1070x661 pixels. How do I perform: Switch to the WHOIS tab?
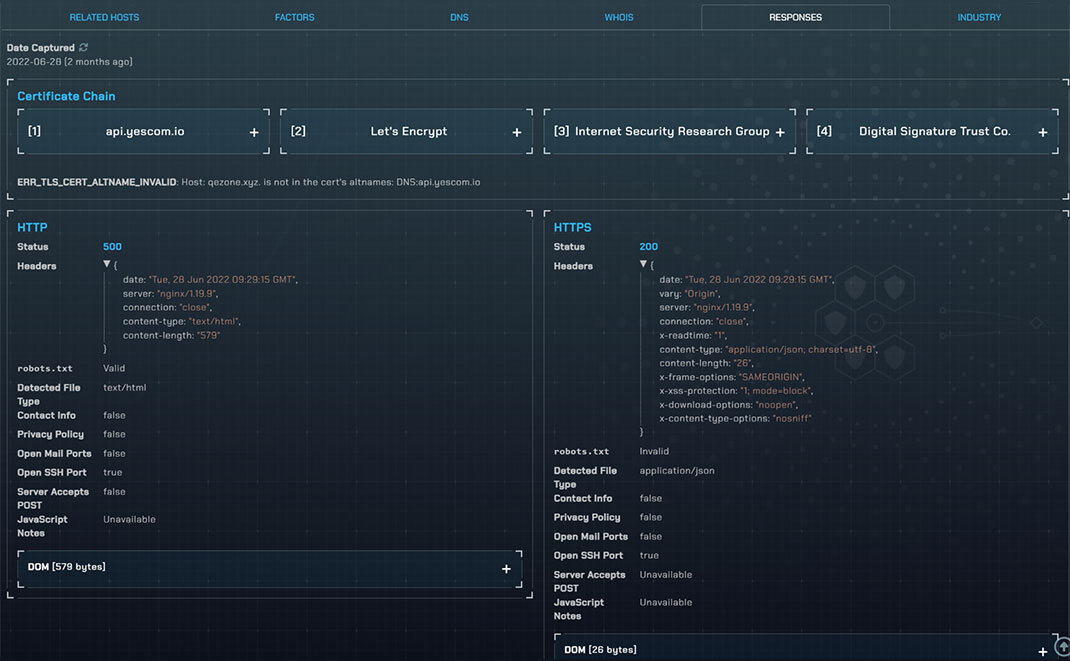tap(619, 17)
